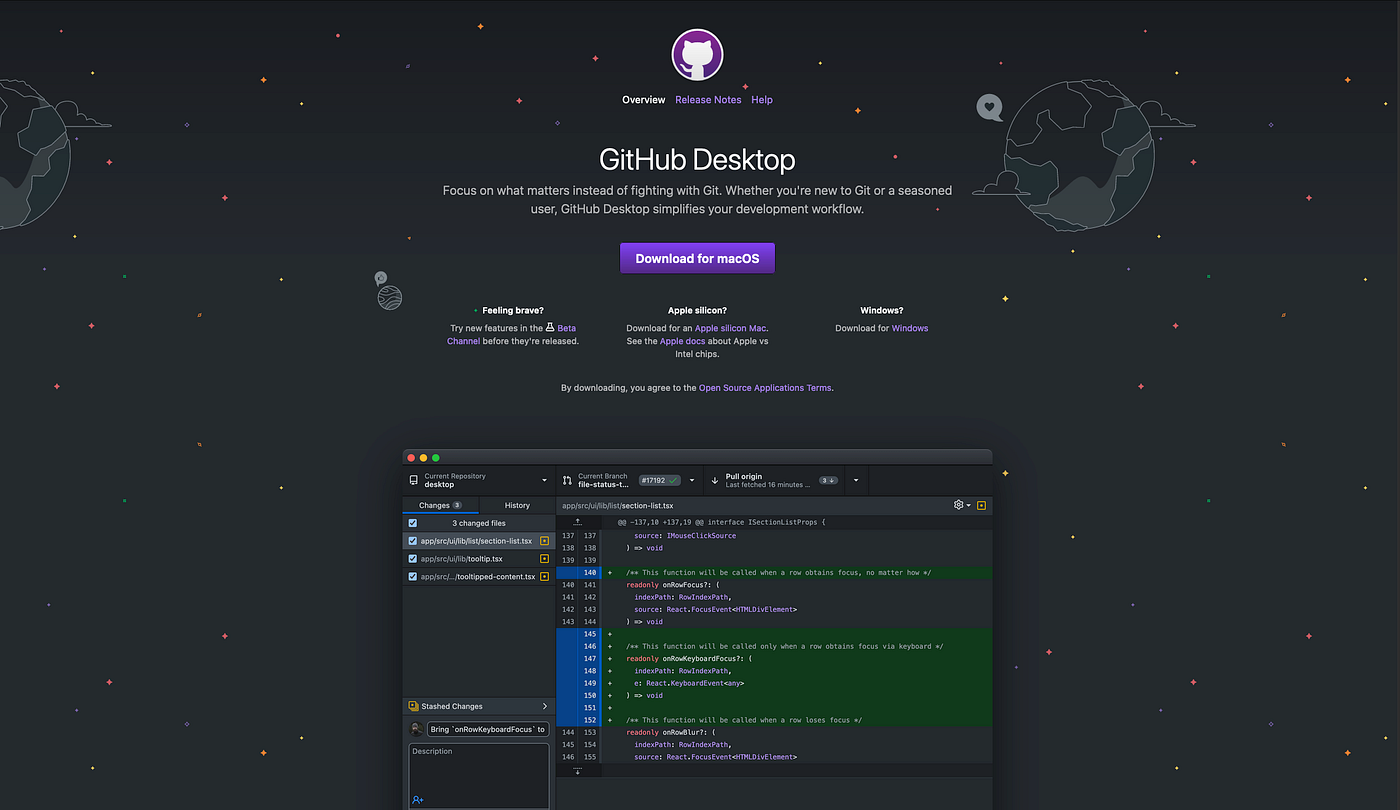This screenshot has height=810, width=1400.
Task: Click the modified status icon for tooltipped-content.tsx
Action: (x=545, y=577)
